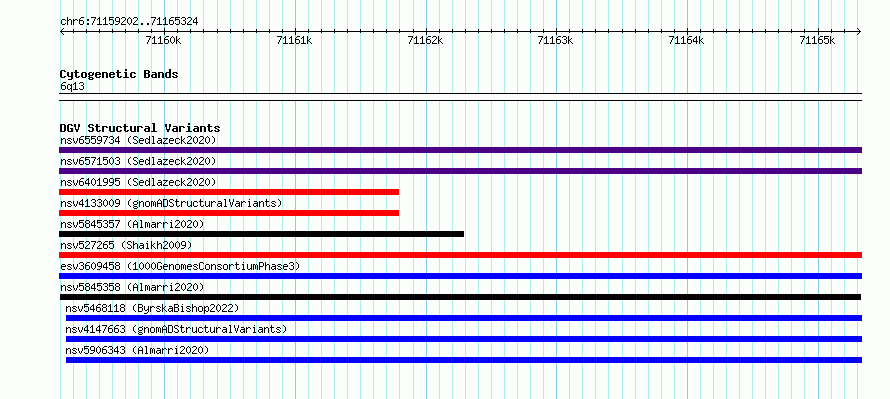Open variant nsv4133009 (gnomADStructuralVariants) label
Viewport: 890px width, 399px height.
click(x=171, y=203)
